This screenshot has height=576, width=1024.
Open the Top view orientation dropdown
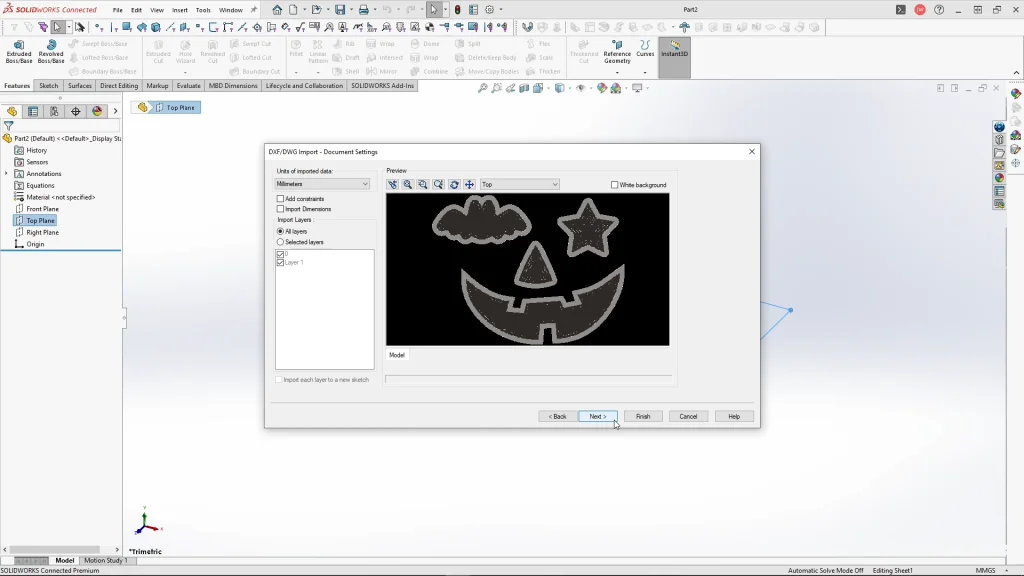tap(519, 185)
